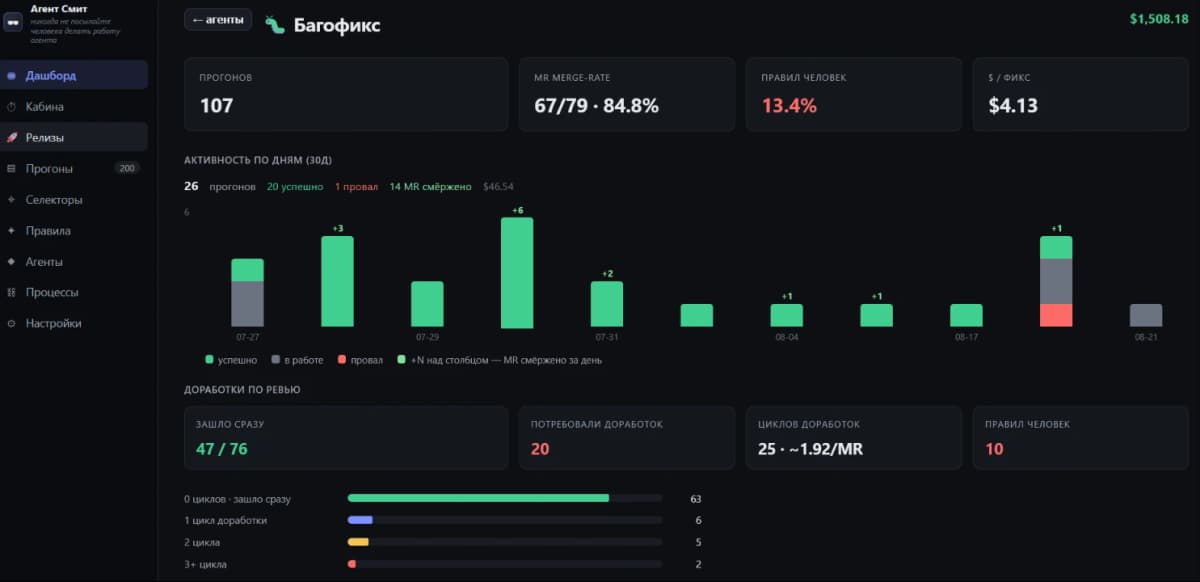Click the Селекторы icon in sidebar
This screenshot has width=1200, height=582.
11,199
